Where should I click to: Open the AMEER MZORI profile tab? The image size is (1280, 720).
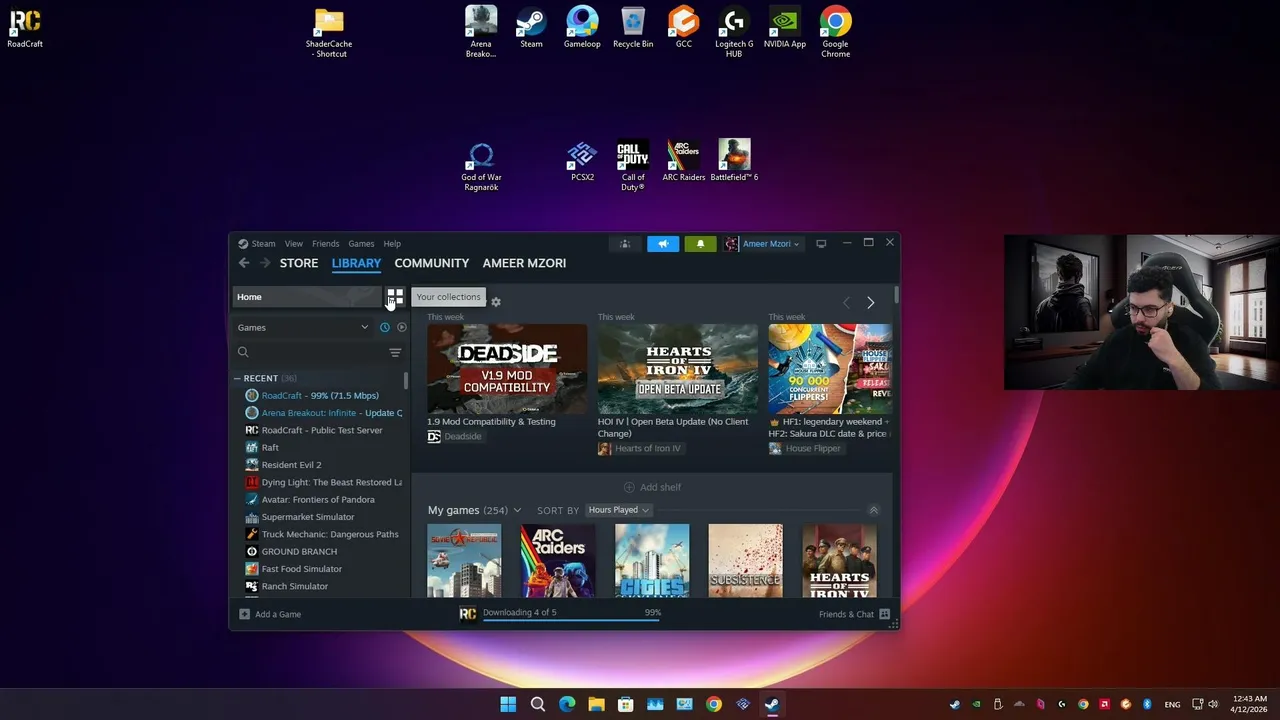524,263
